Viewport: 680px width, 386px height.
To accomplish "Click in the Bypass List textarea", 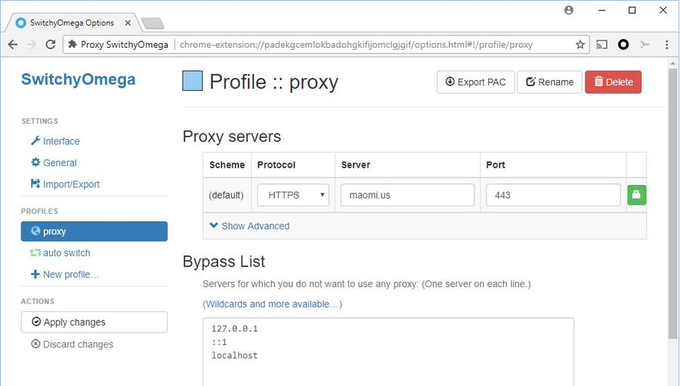I will 388,352.
